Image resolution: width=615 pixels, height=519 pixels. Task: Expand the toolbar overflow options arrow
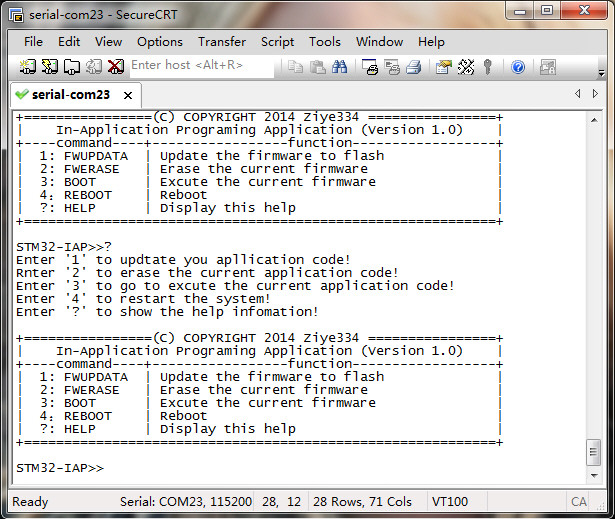601,72
